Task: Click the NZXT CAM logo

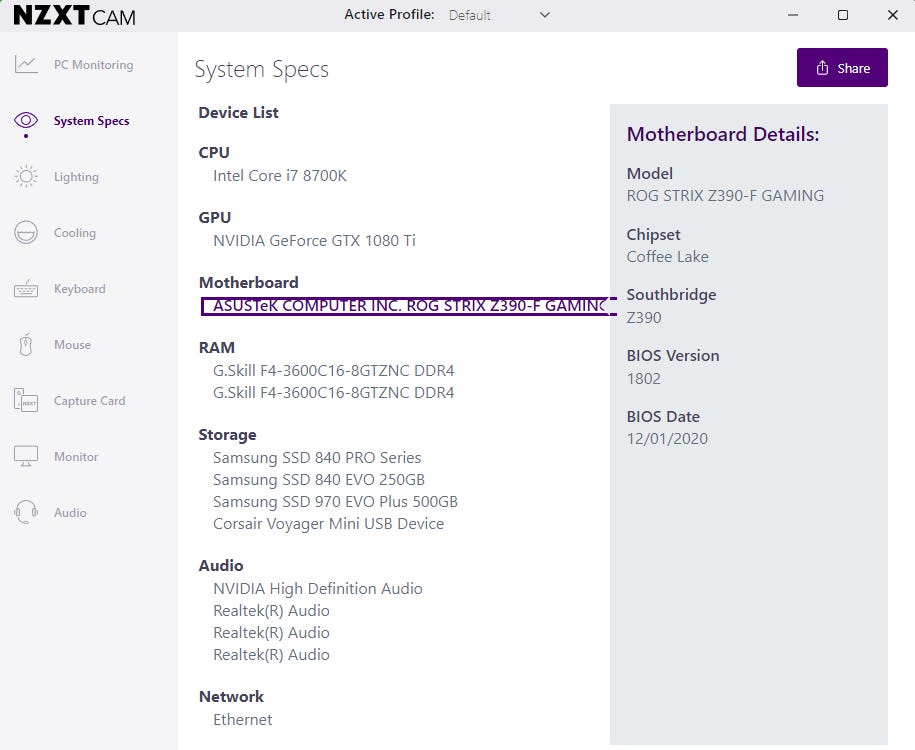Action: coord(74,16)
